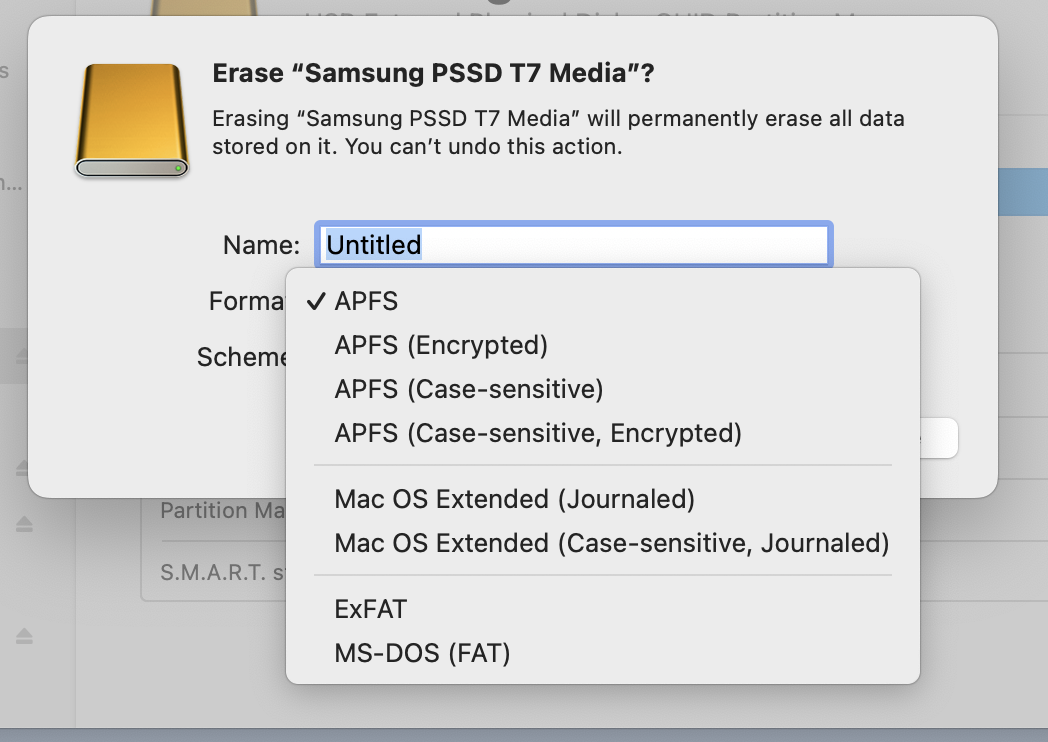Click the Name label

[261, 245]
